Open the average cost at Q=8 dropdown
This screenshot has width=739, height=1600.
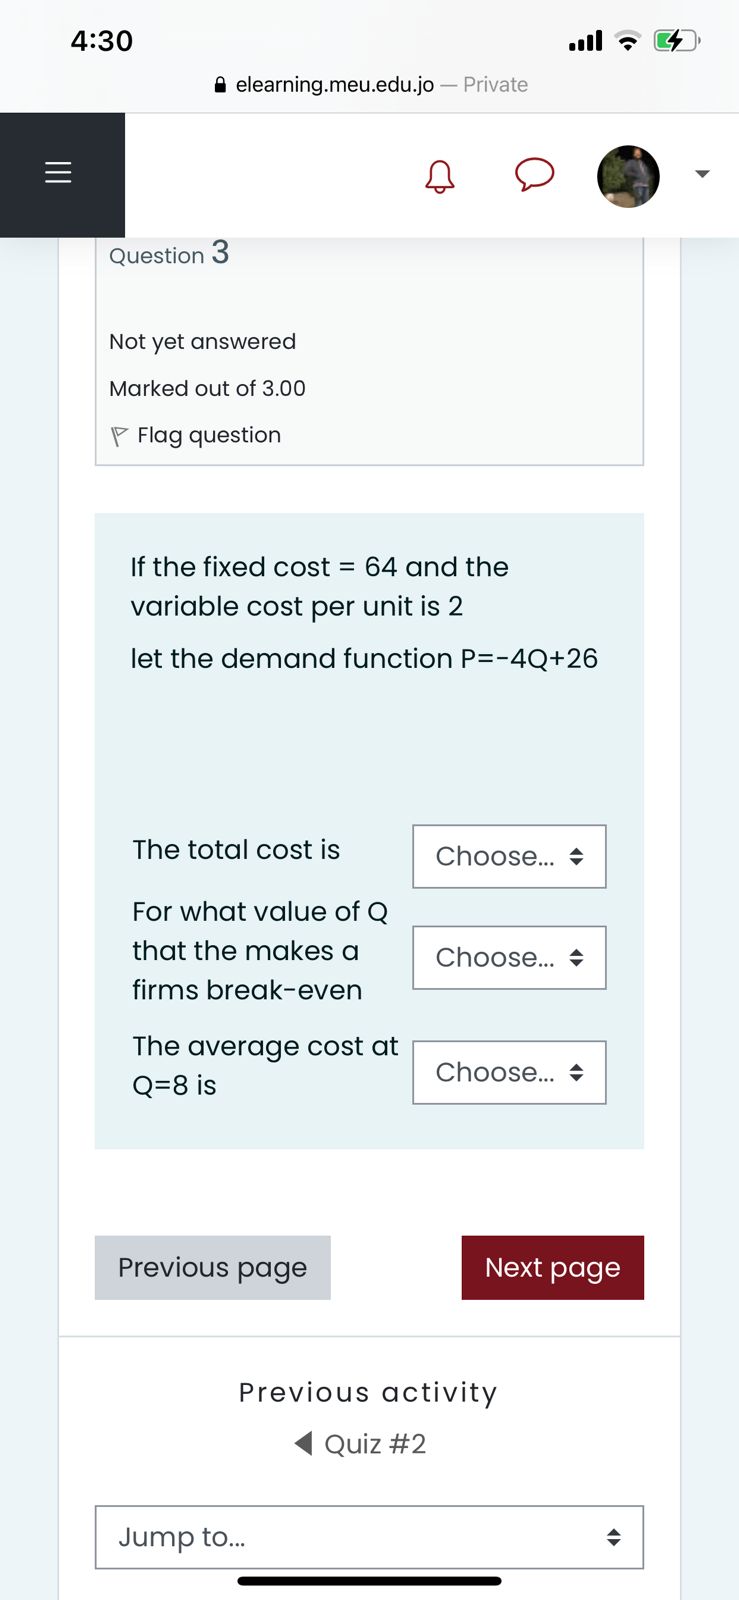pyautogui.click(x=509, y=1072)
